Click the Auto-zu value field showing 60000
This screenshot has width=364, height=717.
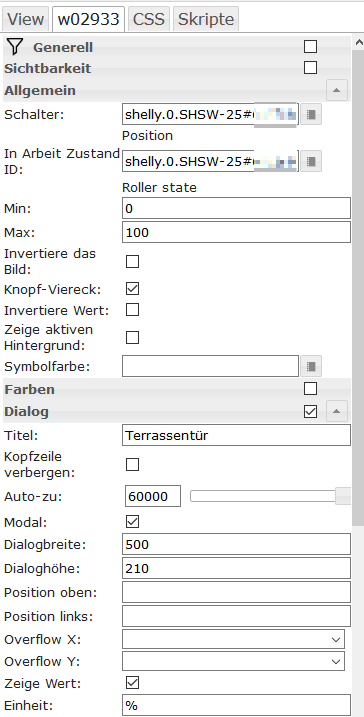153,496
